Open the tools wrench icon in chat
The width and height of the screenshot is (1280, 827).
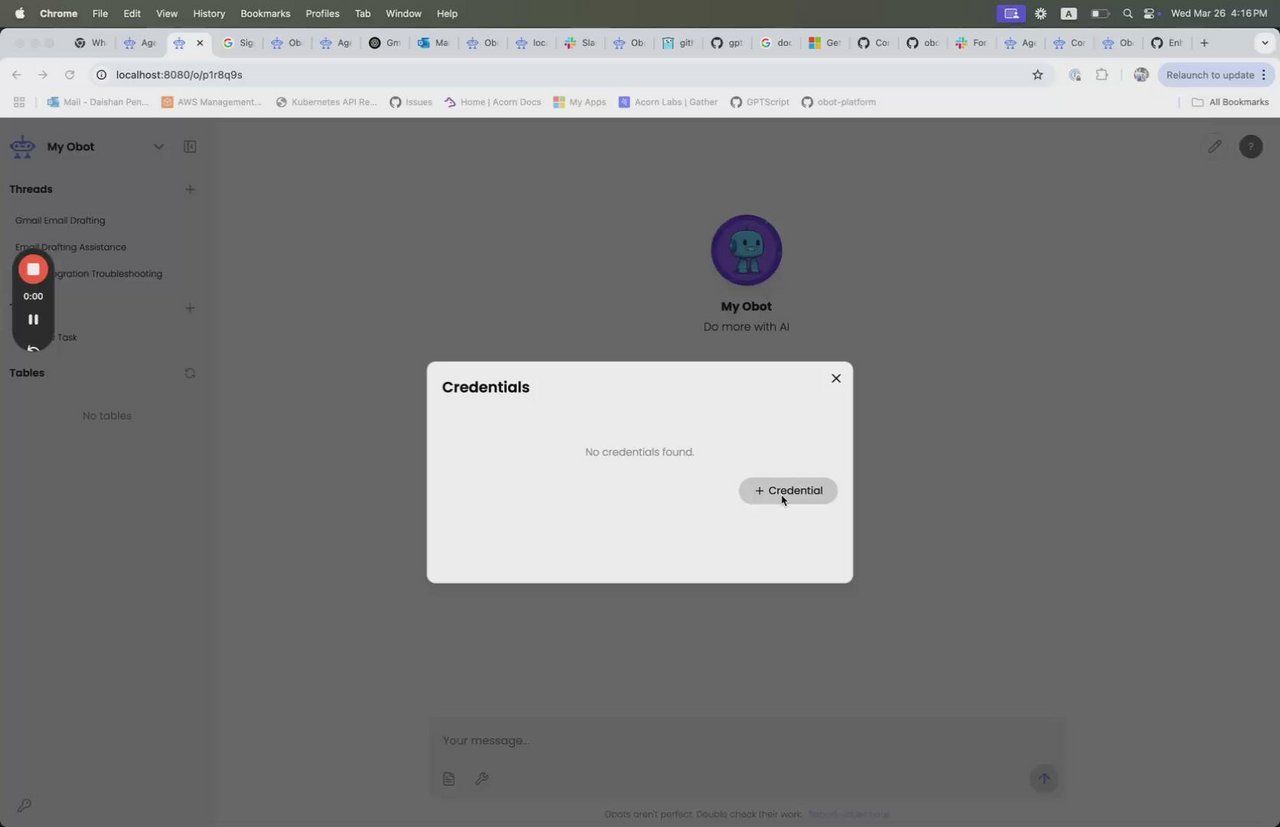click(481, 779)
